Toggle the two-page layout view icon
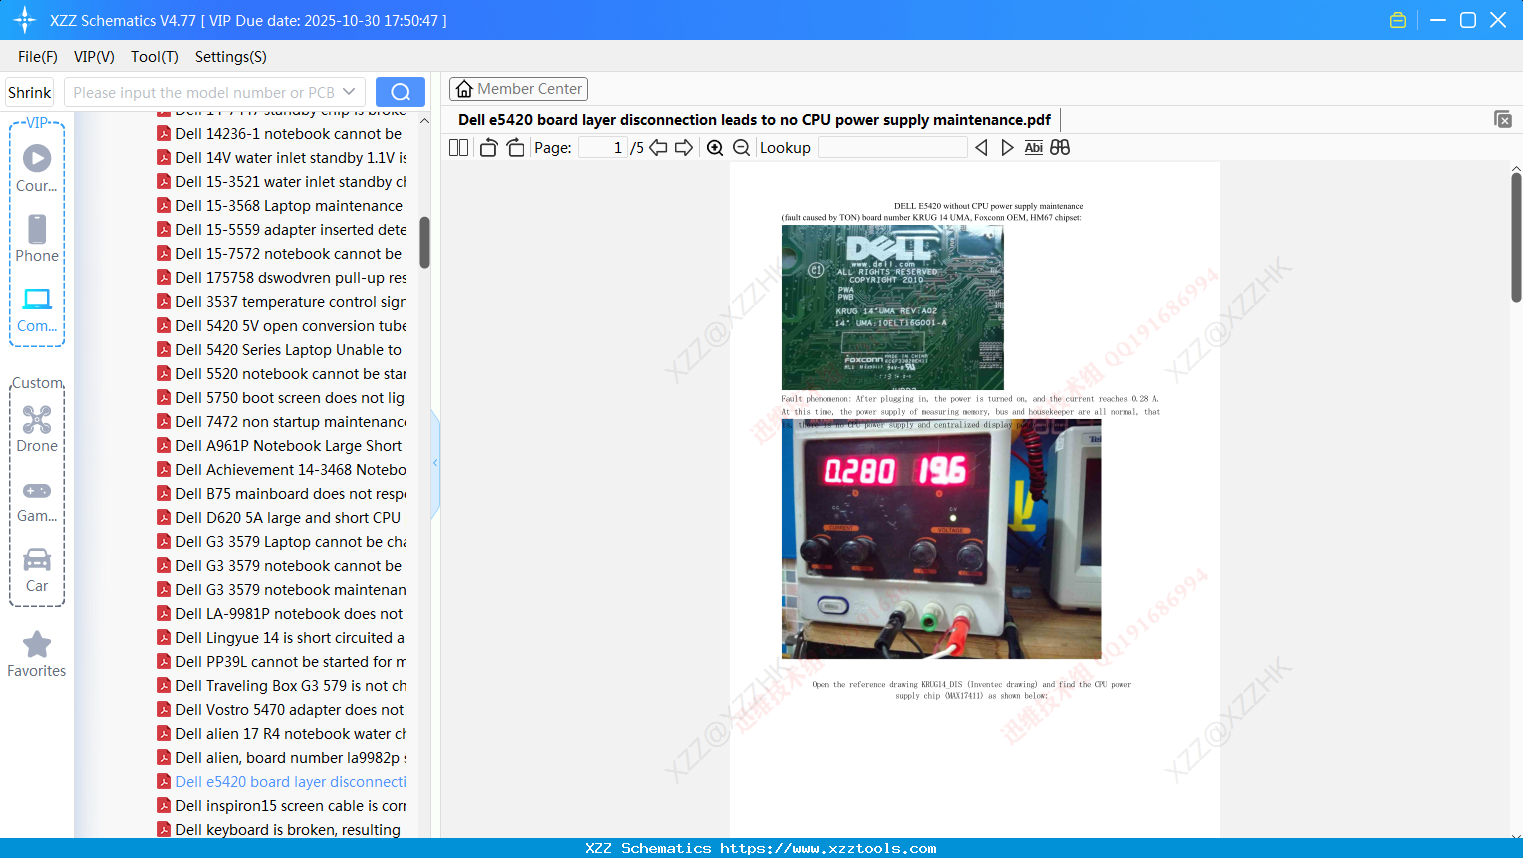This screenshot has height=858, width=1523. pos(459,147)
